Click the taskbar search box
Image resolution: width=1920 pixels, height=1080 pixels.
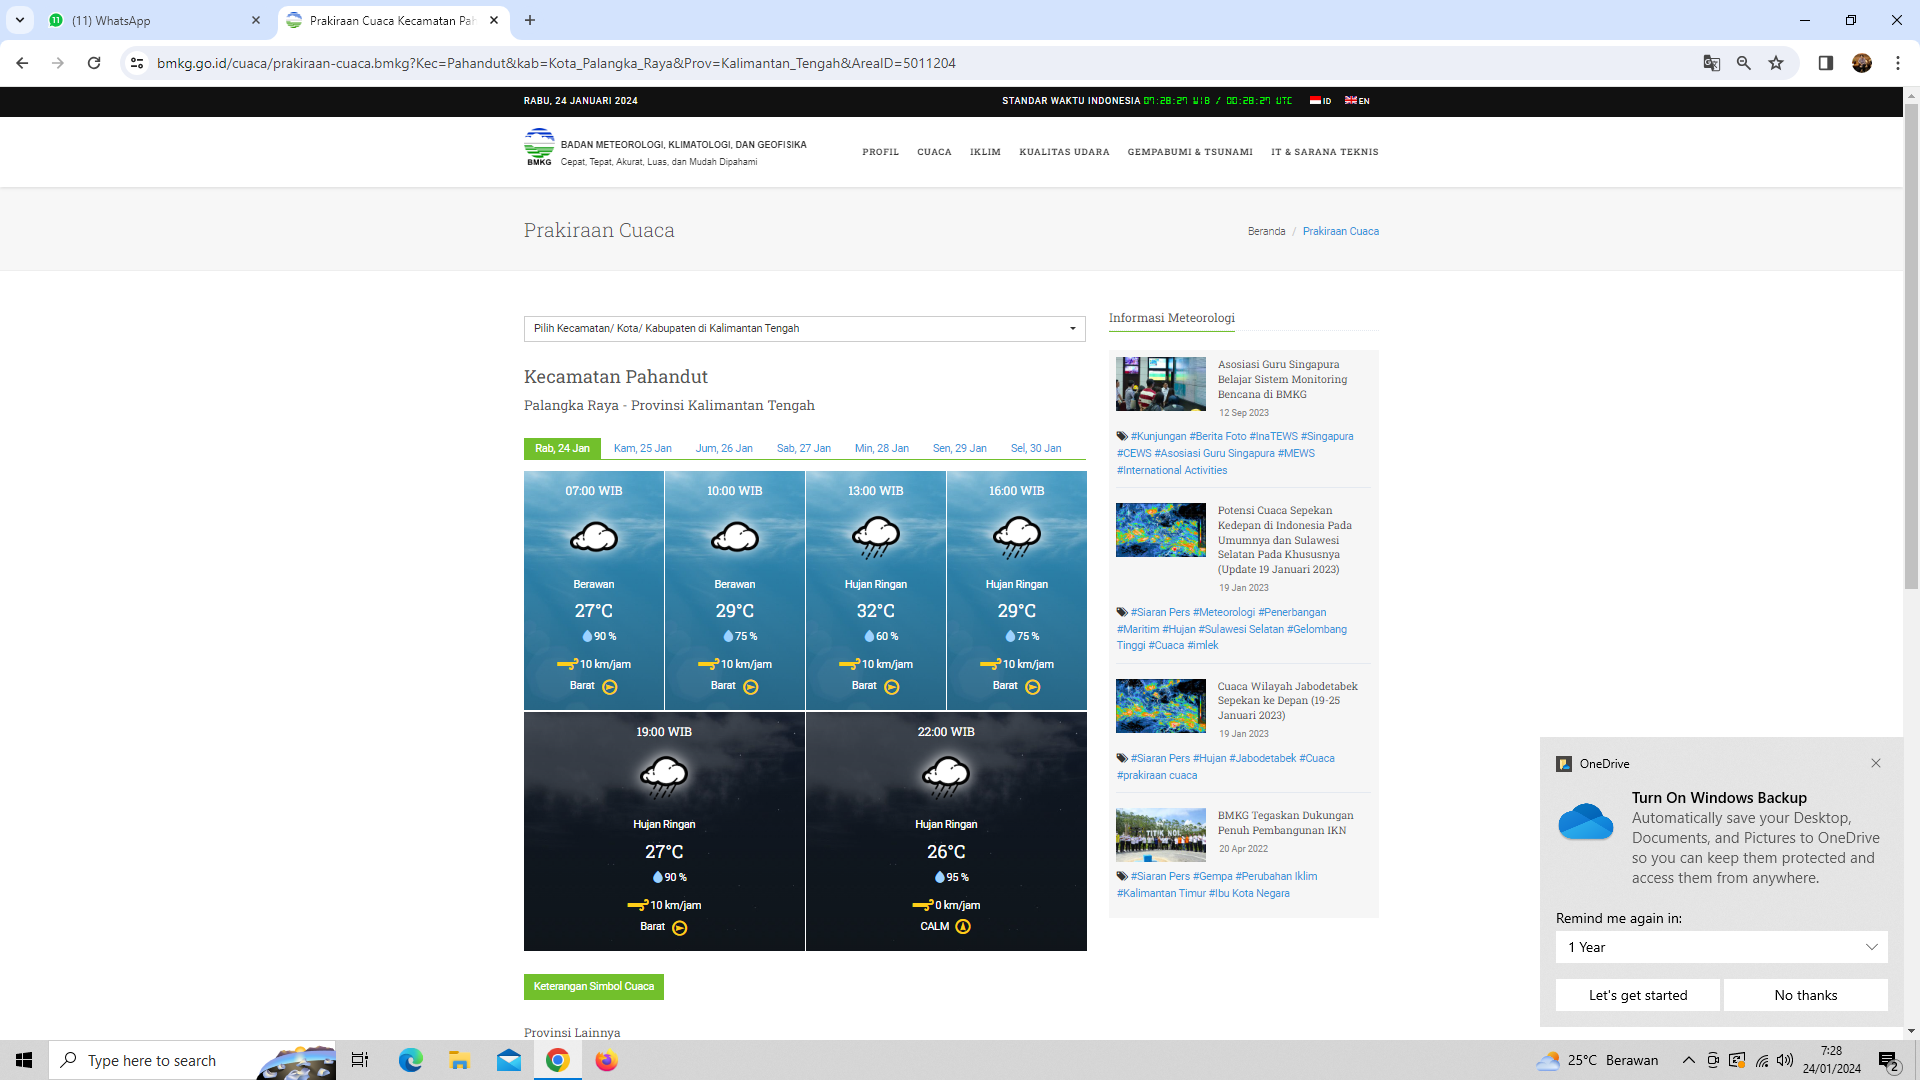click(192, 1060)
